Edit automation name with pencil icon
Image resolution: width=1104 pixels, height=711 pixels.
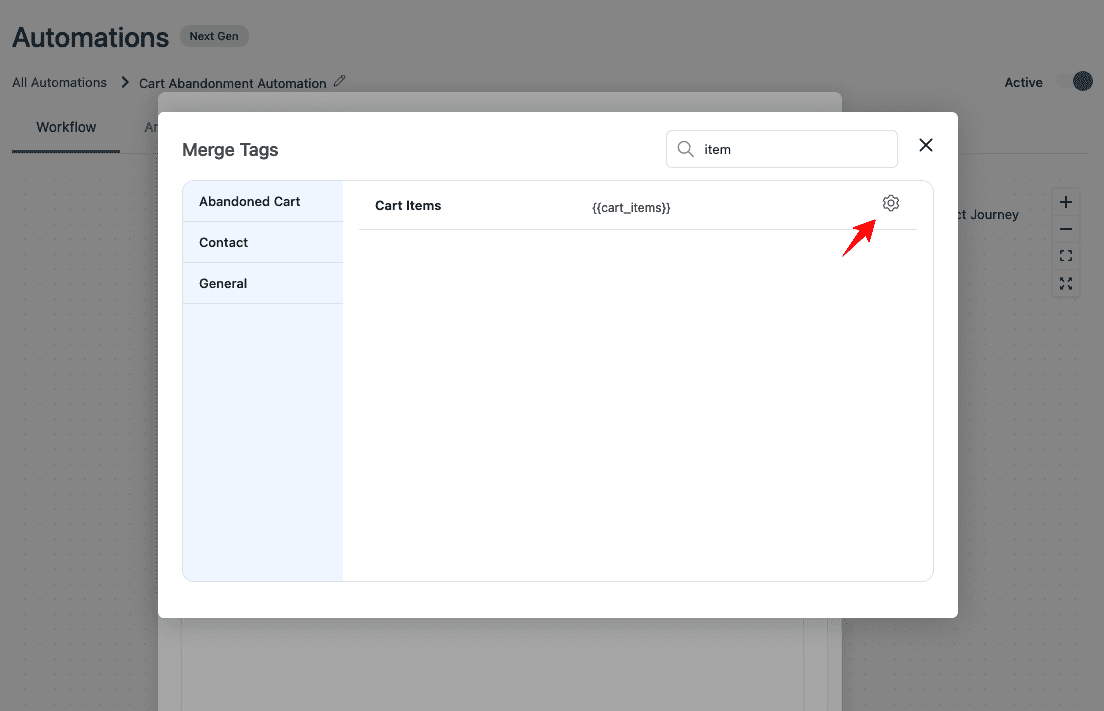pos(340,82)
